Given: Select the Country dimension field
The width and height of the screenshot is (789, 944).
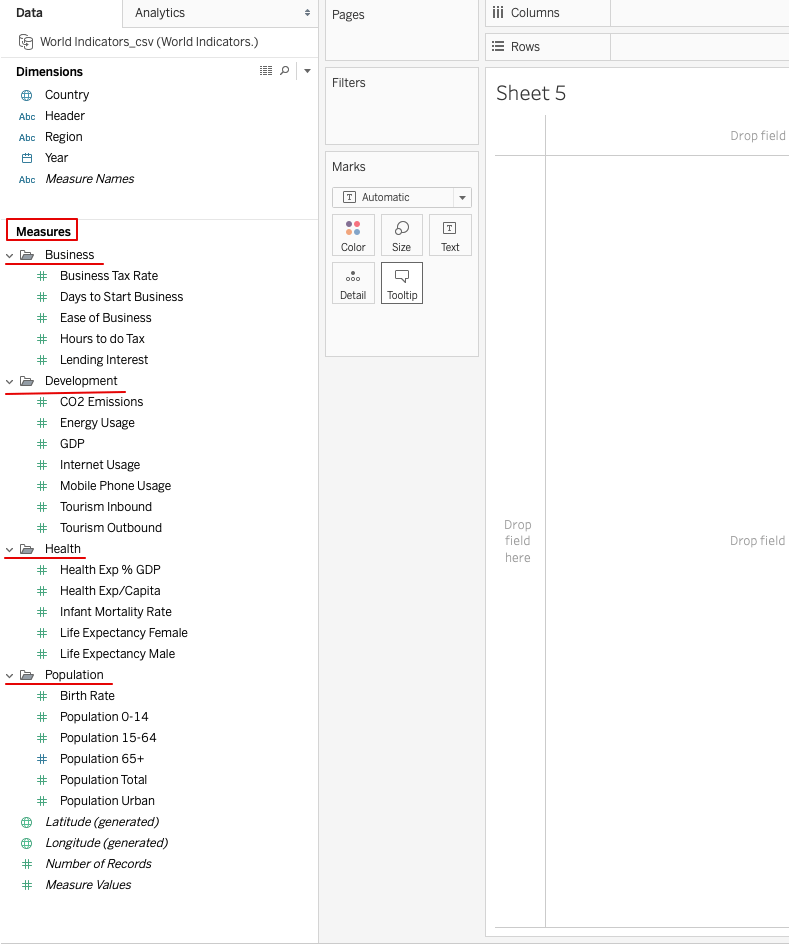Looking at the screenshot, I should click(67, 95).
